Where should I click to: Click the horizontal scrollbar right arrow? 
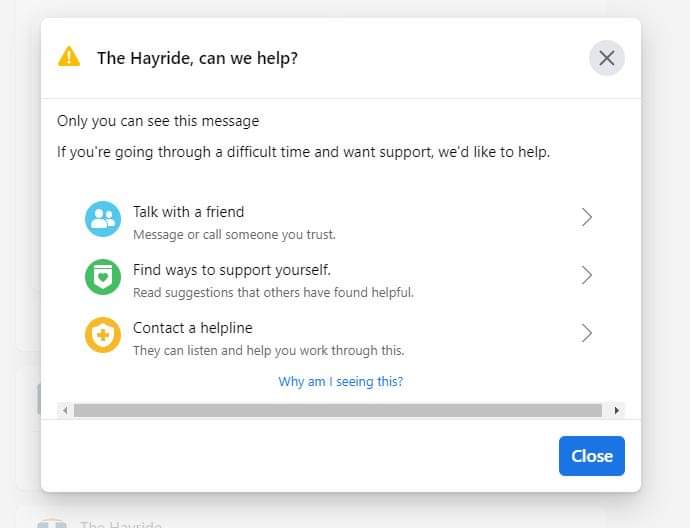click(x=617, y=410)
